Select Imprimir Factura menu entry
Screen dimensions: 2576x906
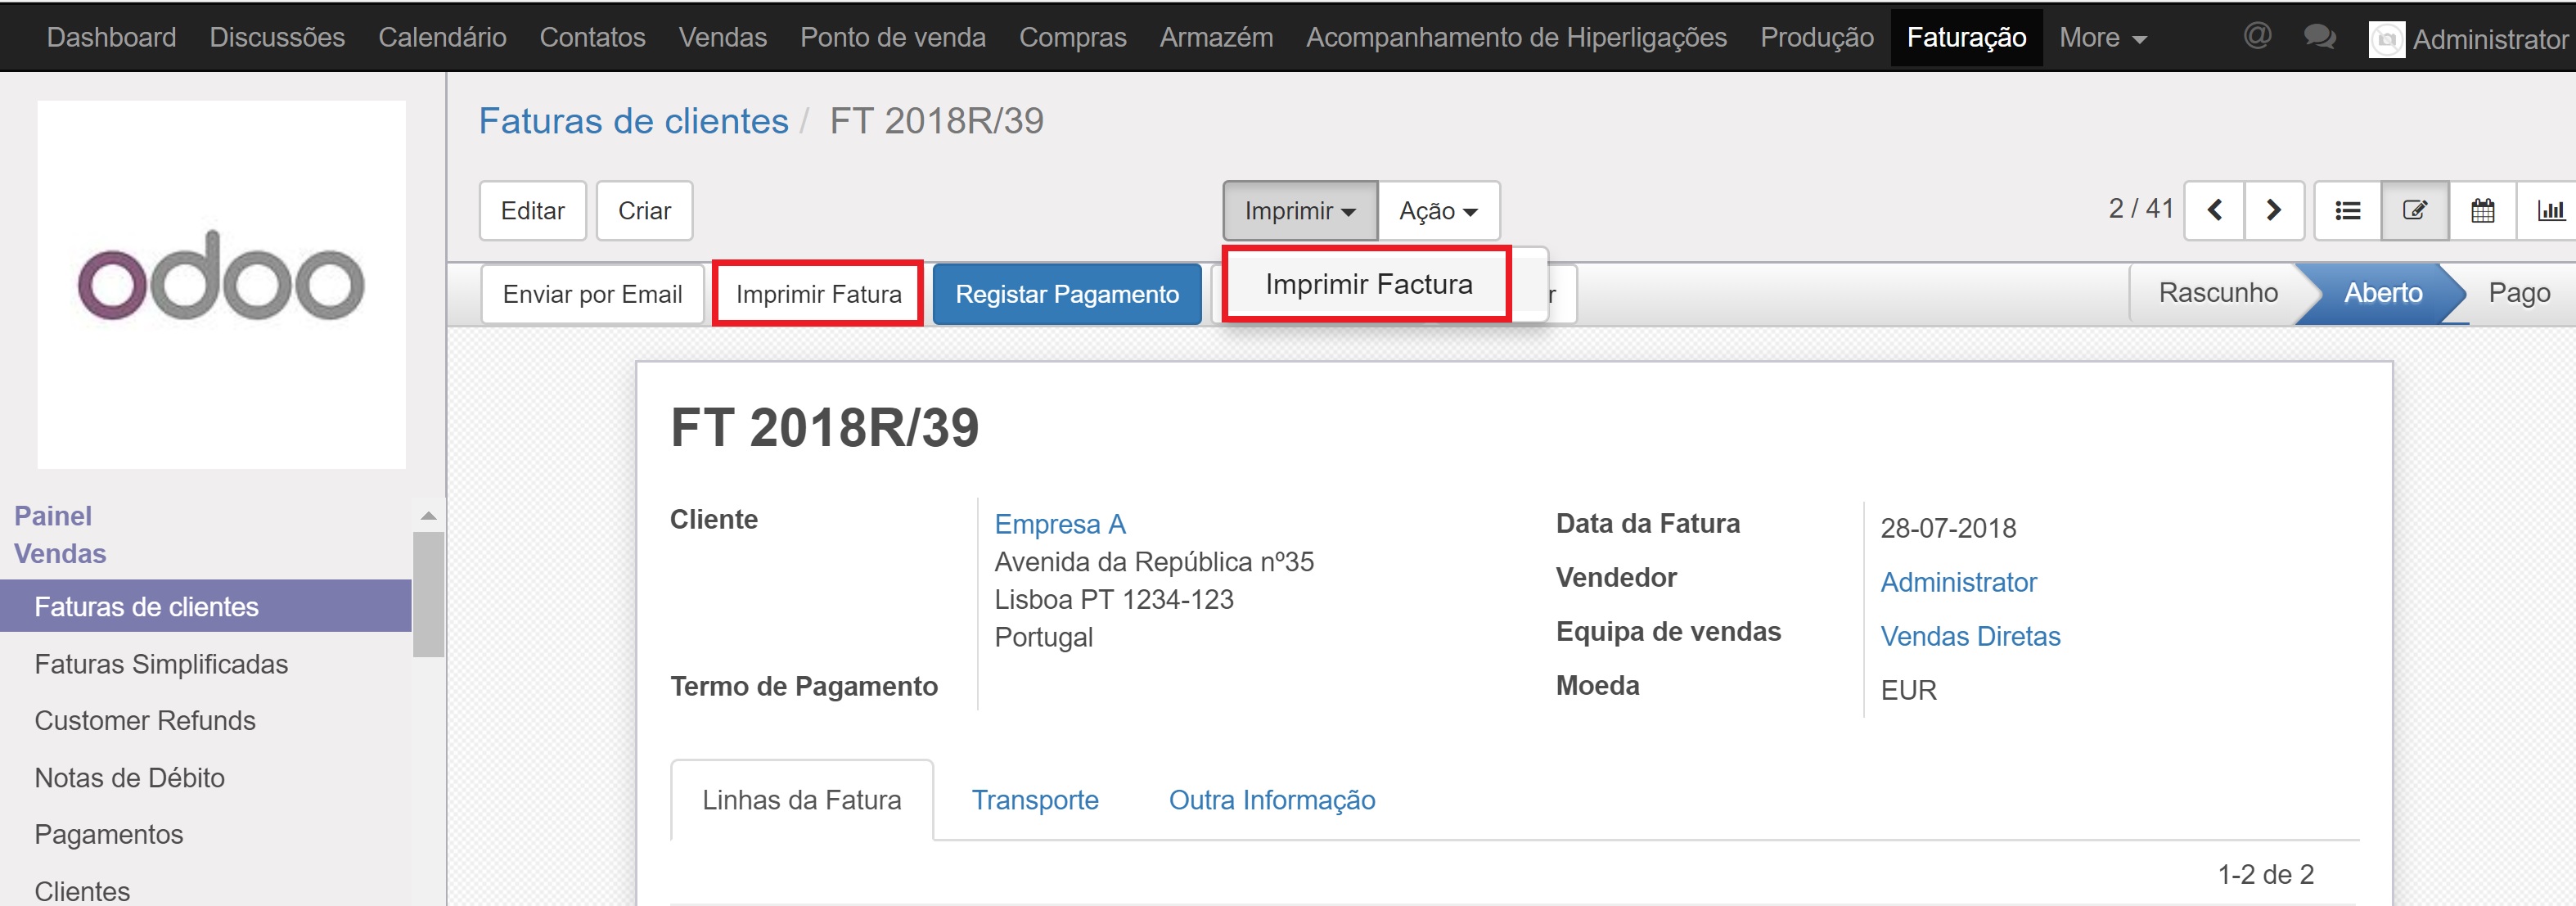pos(1367,285)
